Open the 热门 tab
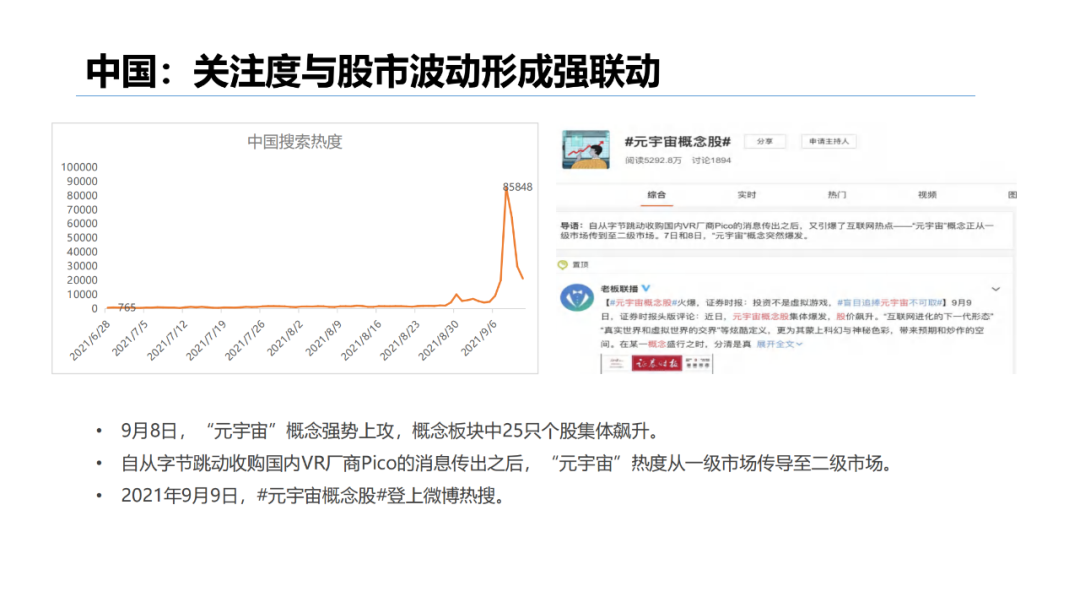This screenshot has height=608, width=1080. [838, 194]
